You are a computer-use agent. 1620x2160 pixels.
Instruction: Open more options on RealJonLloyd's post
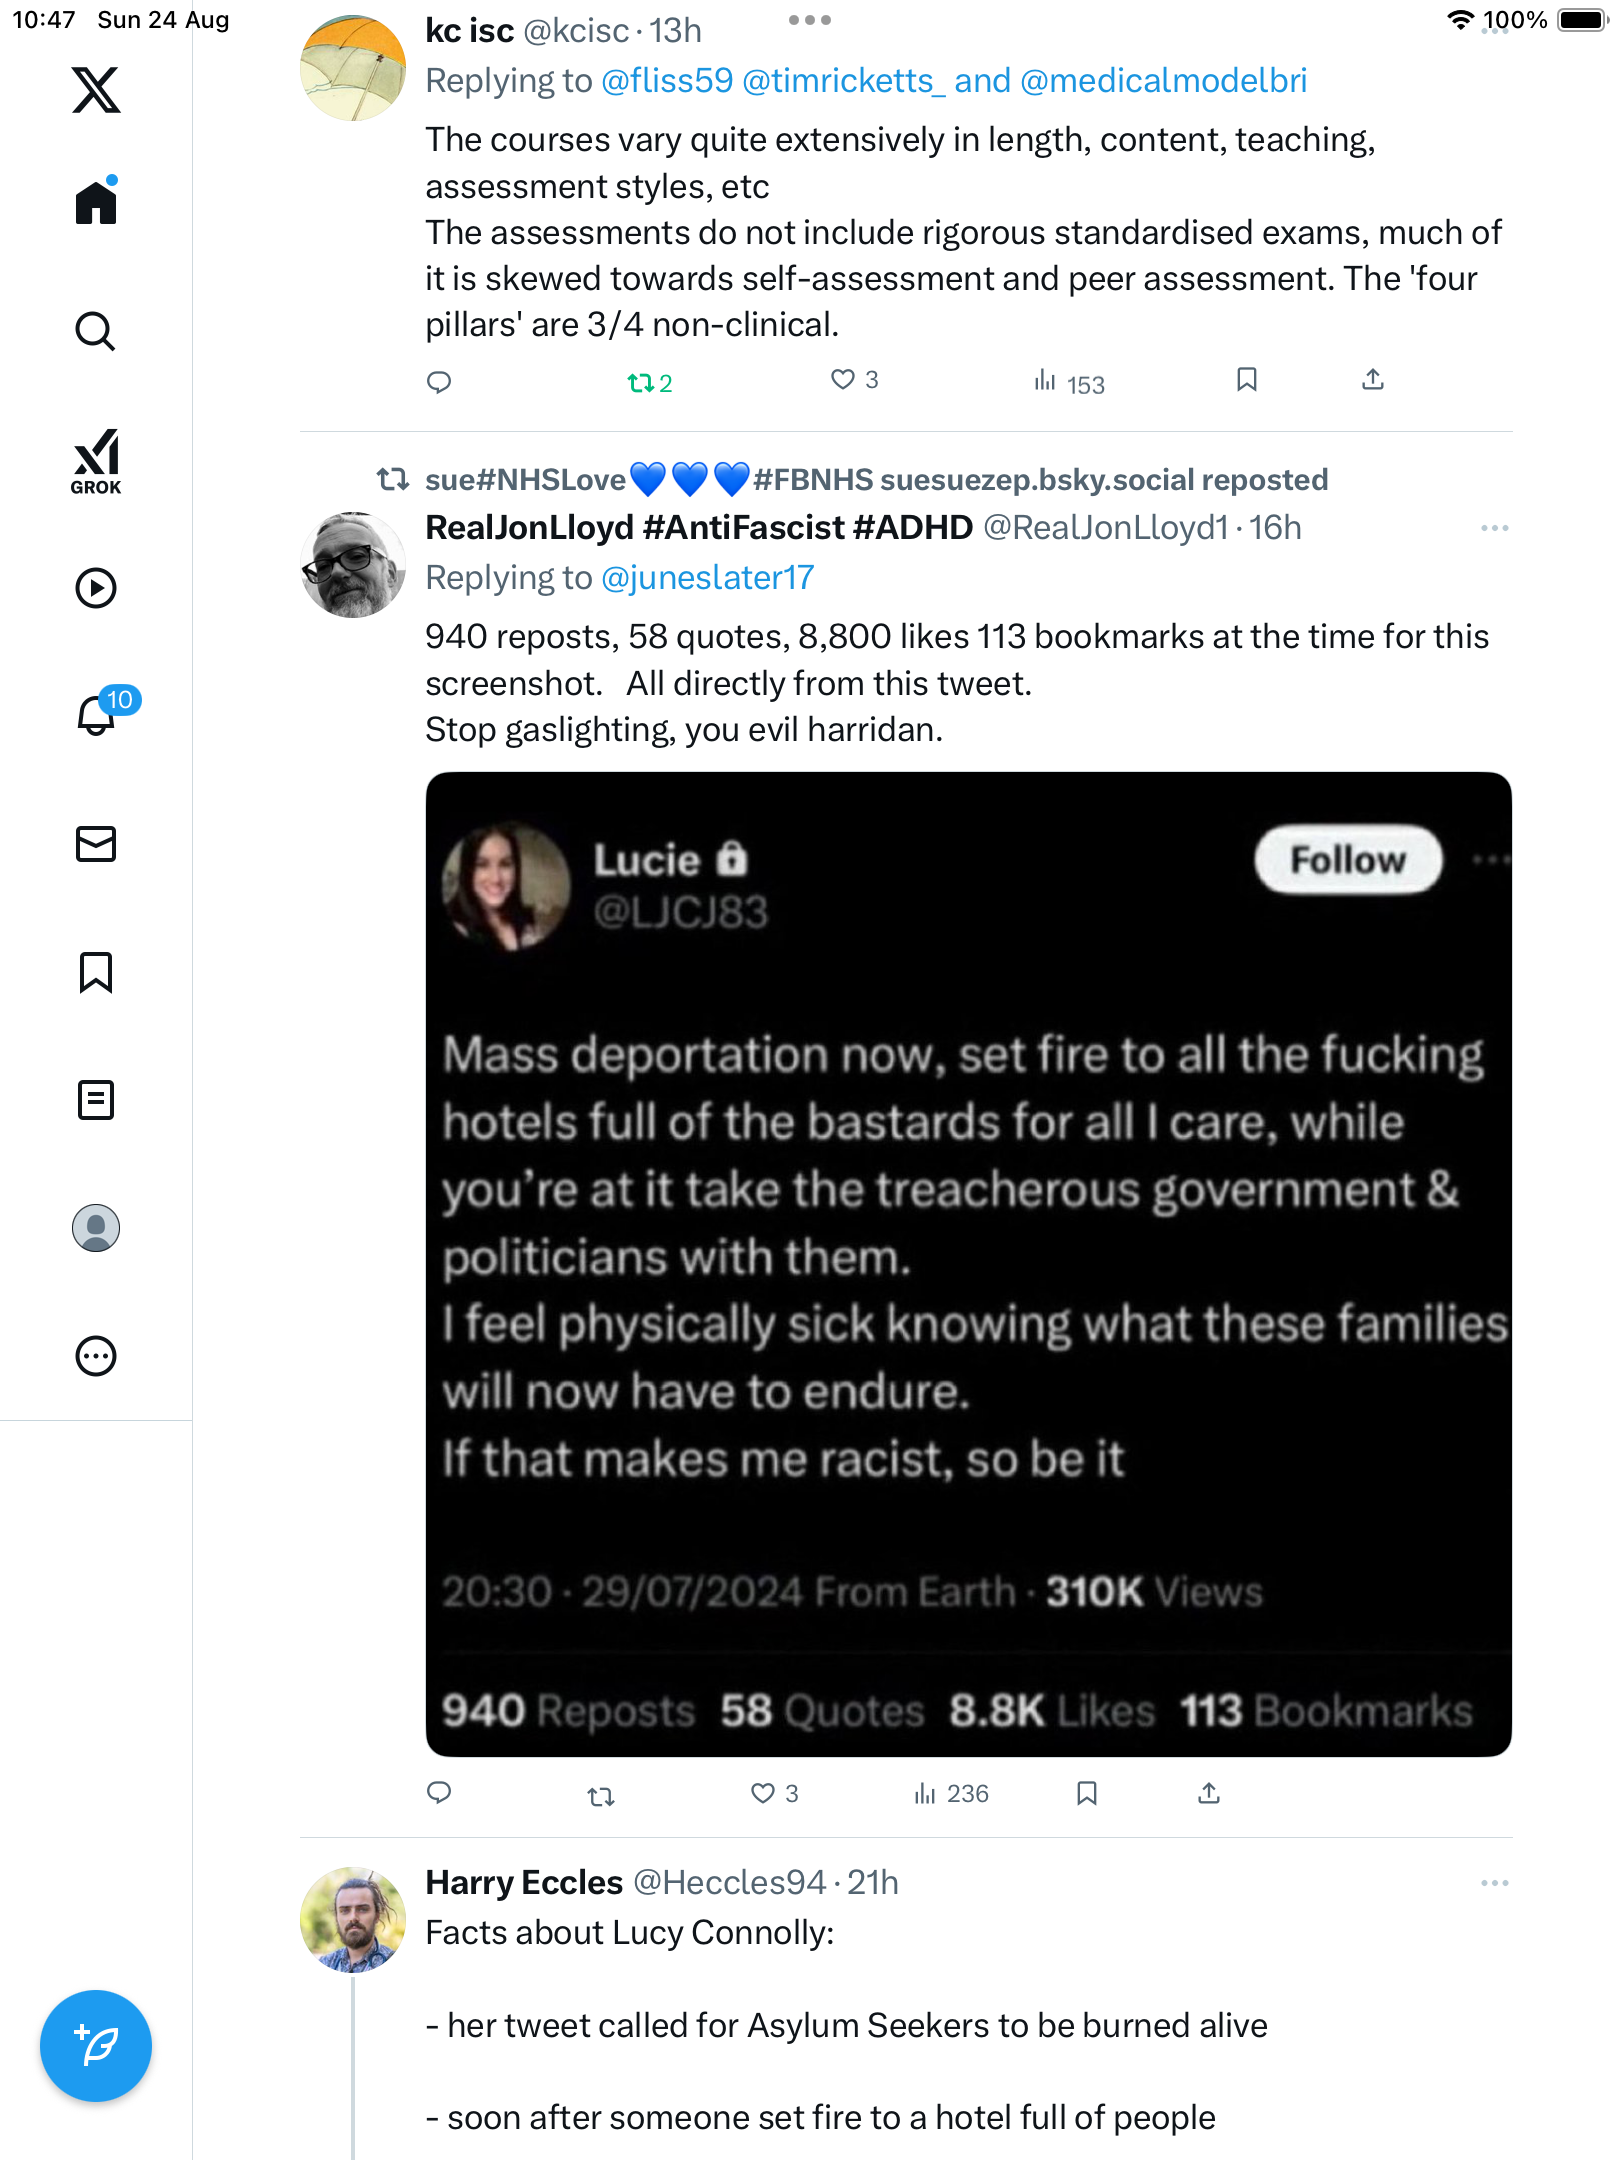tap(1494, 528)
